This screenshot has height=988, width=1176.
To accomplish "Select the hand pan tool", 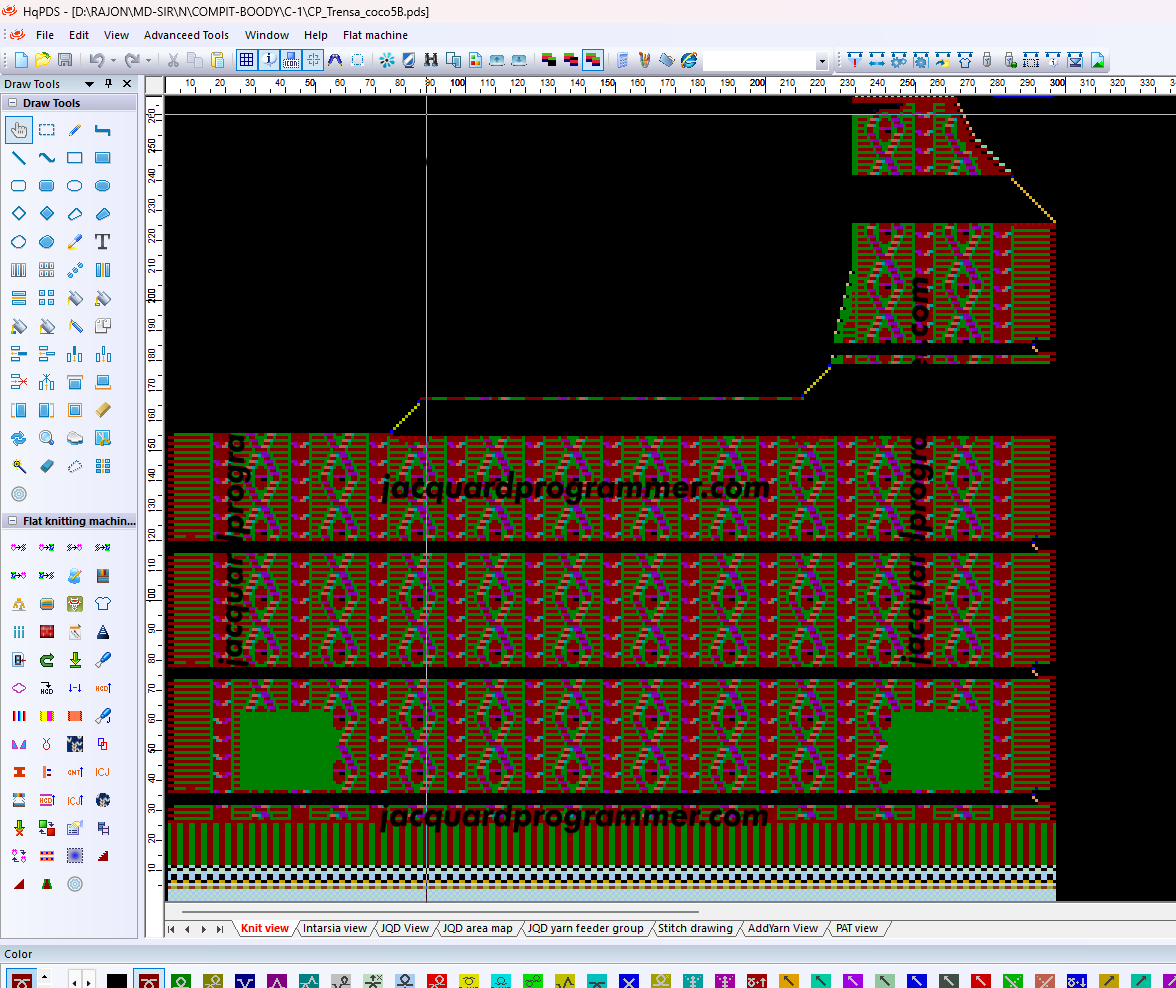I will [18, 130].
